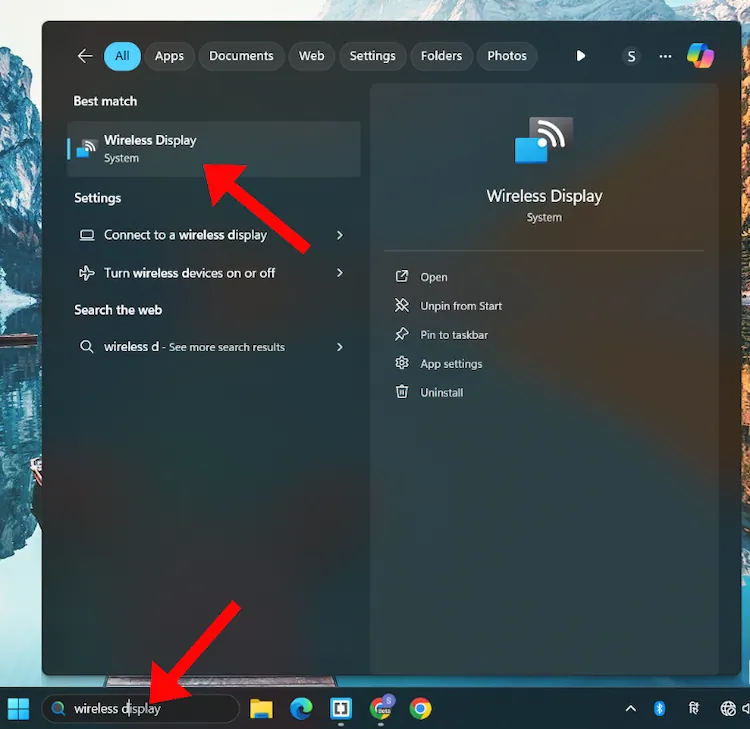The height and width of the screenshot is (729, 750).
Task: Switch to the Web filter tab
Action: pos(311,56)
